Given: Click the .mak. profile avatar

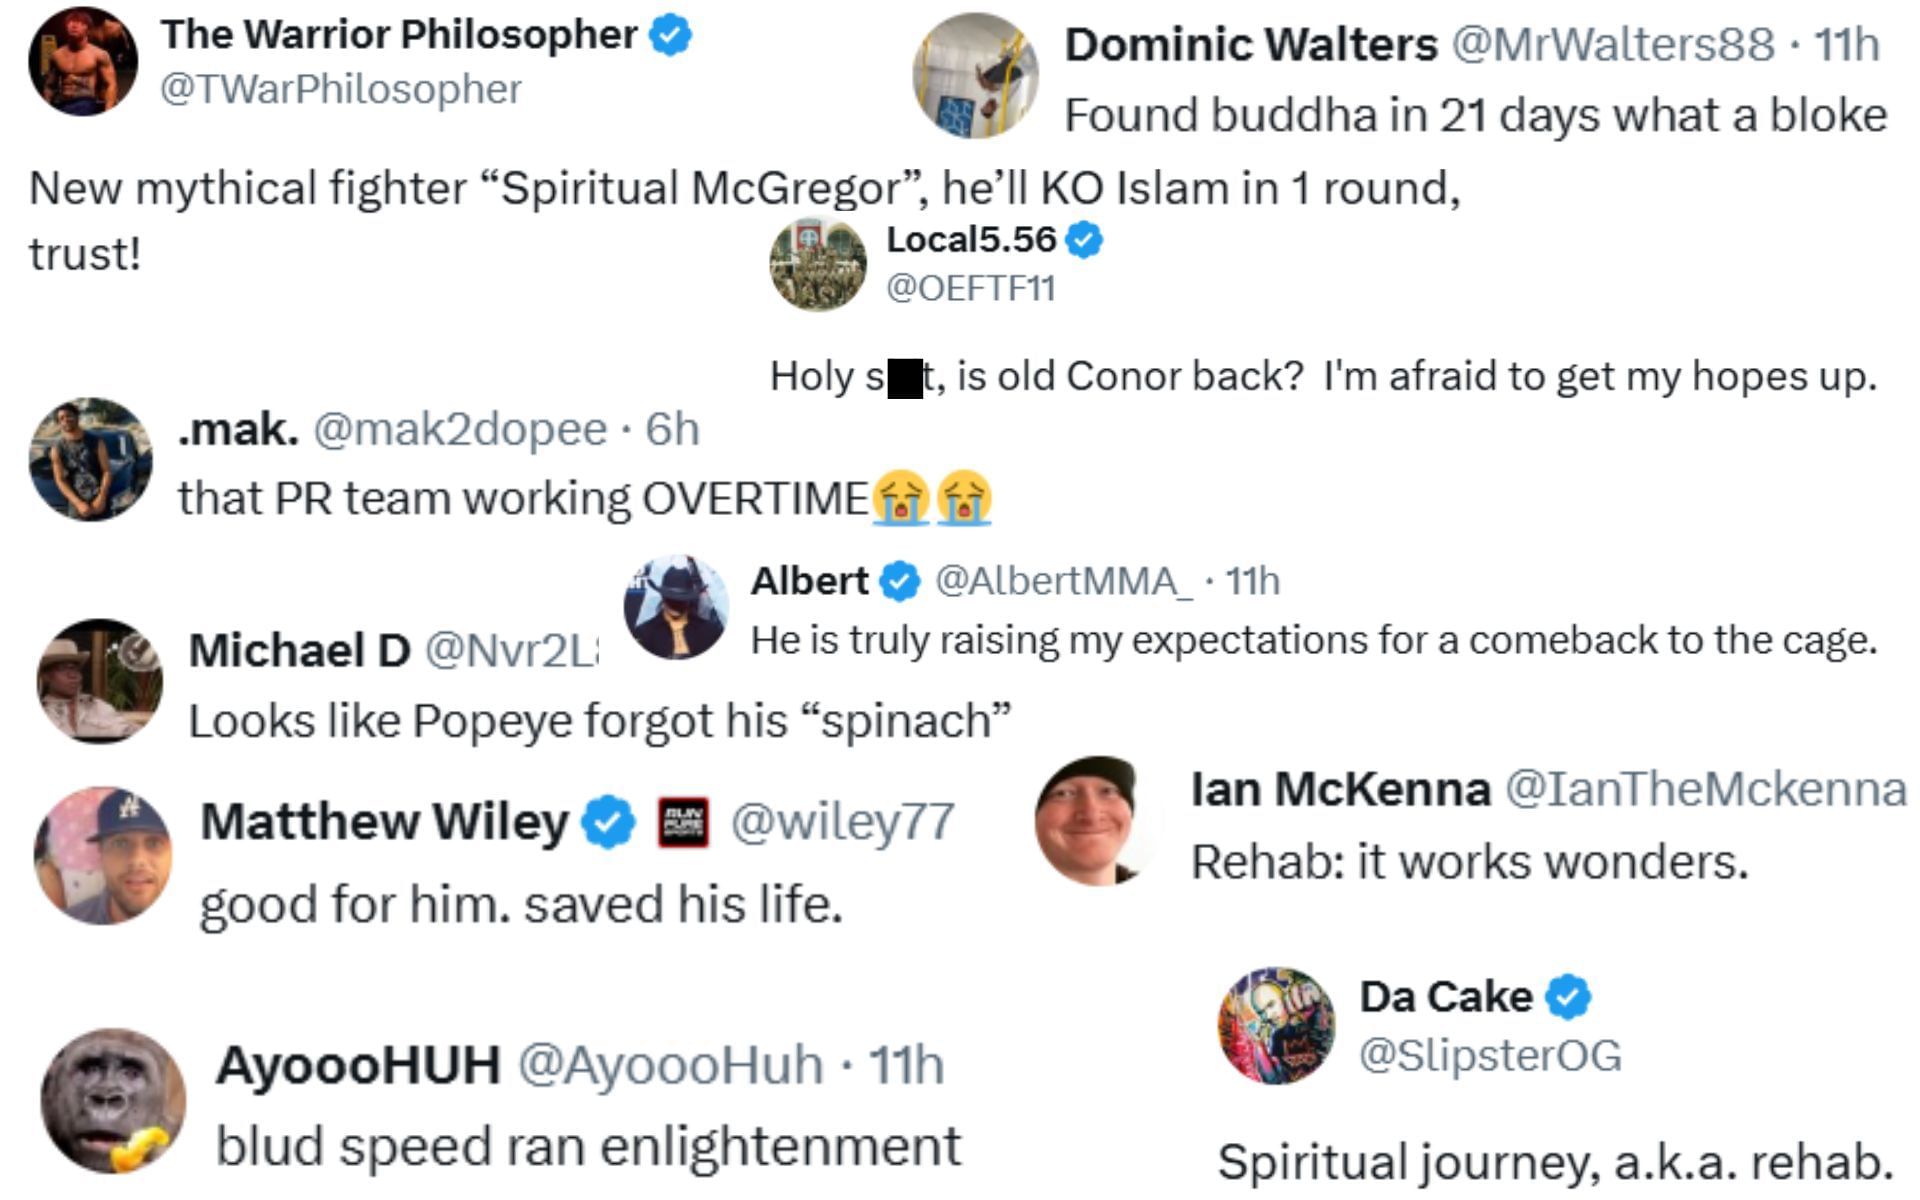Looking at the screenshot, I should [91, 459].
